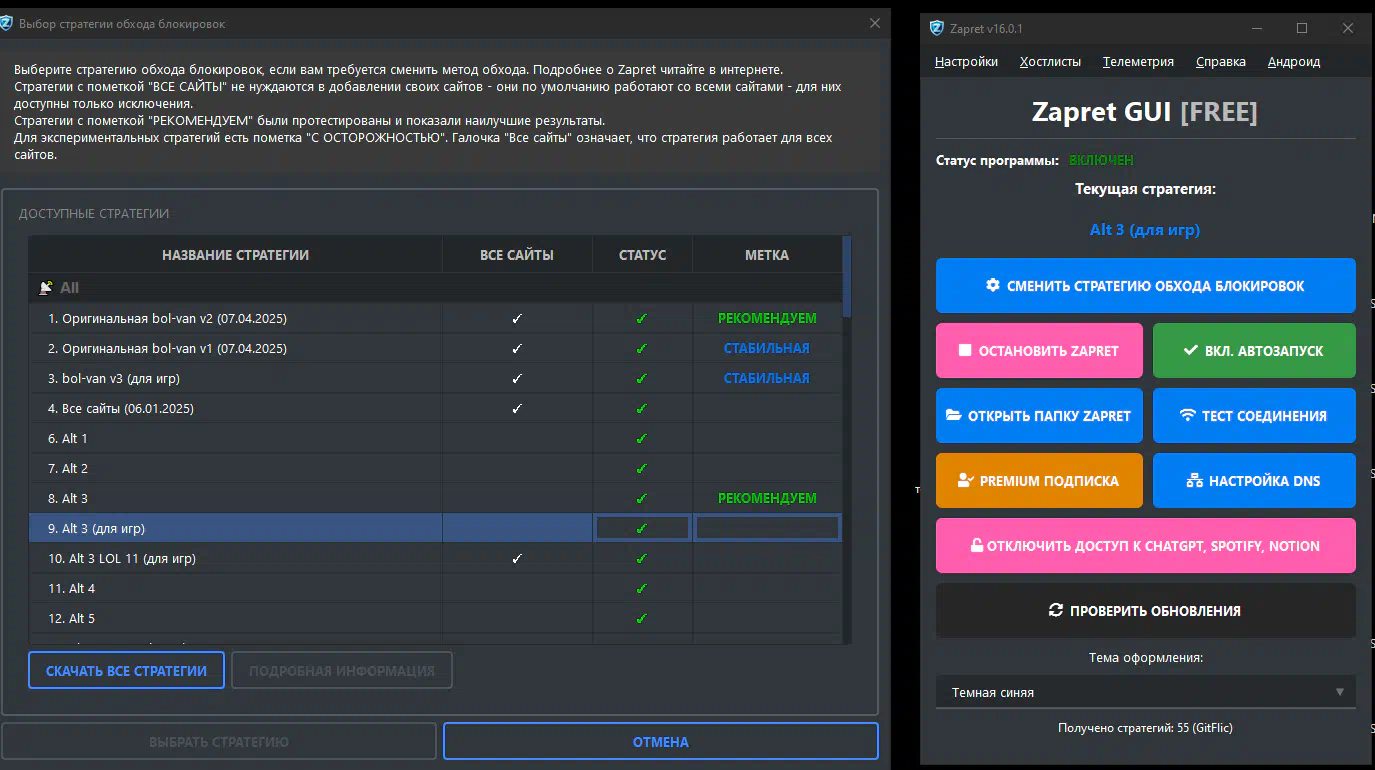Click the refresh icon on Проверить обновления
Image resolution: width=1375 pixels, height=770 pixels.
[x=1055, y=610]
